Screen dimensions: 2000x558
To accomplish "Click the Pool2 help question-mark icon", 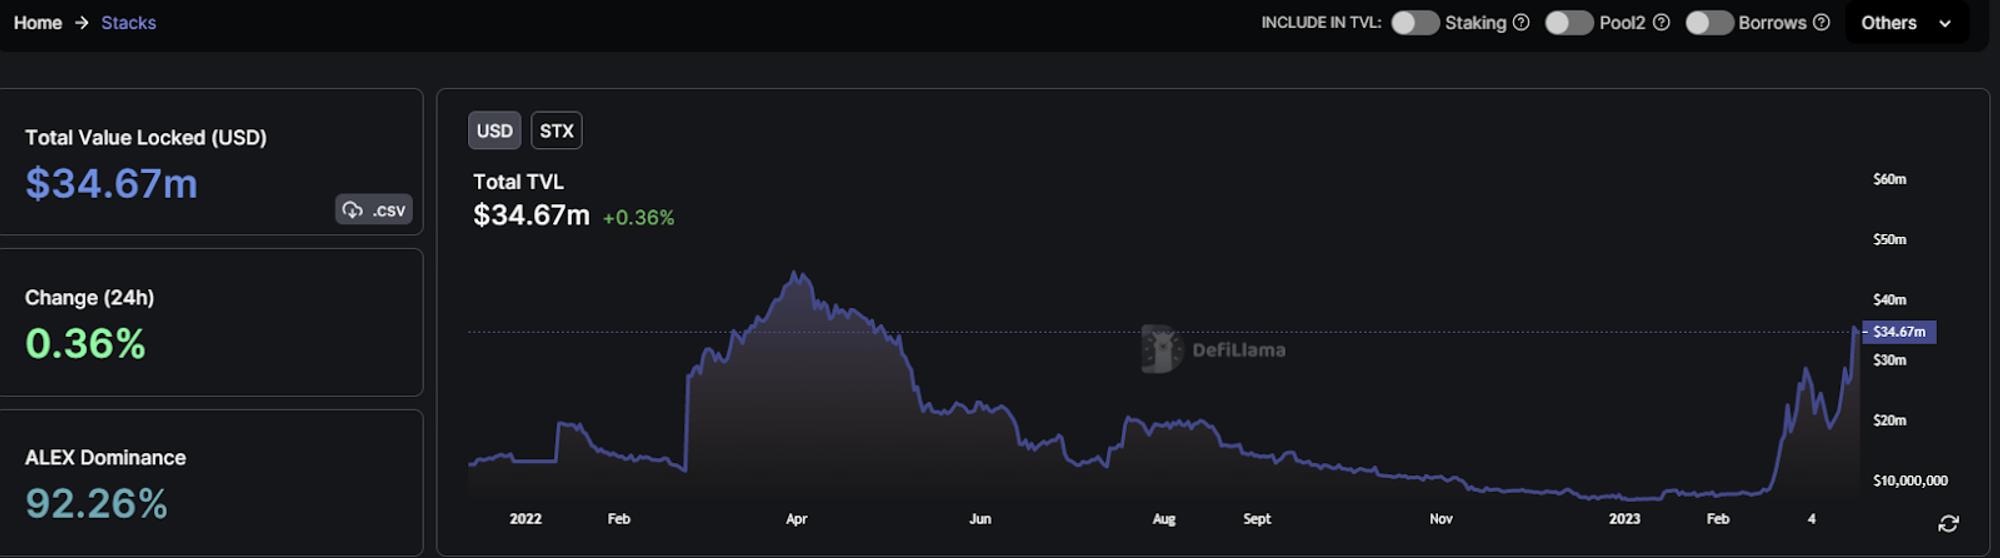I will point(1661,22).
